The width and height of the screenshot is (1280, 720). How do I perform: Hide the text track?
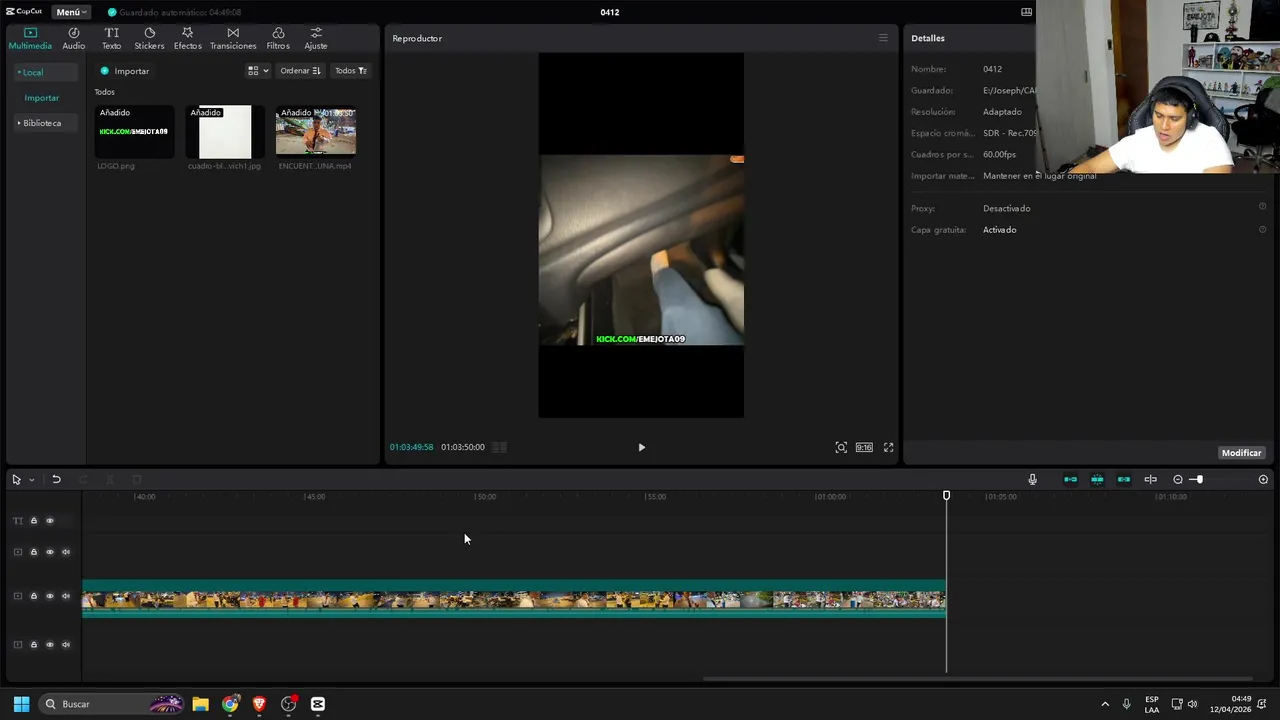coord(49,521)
